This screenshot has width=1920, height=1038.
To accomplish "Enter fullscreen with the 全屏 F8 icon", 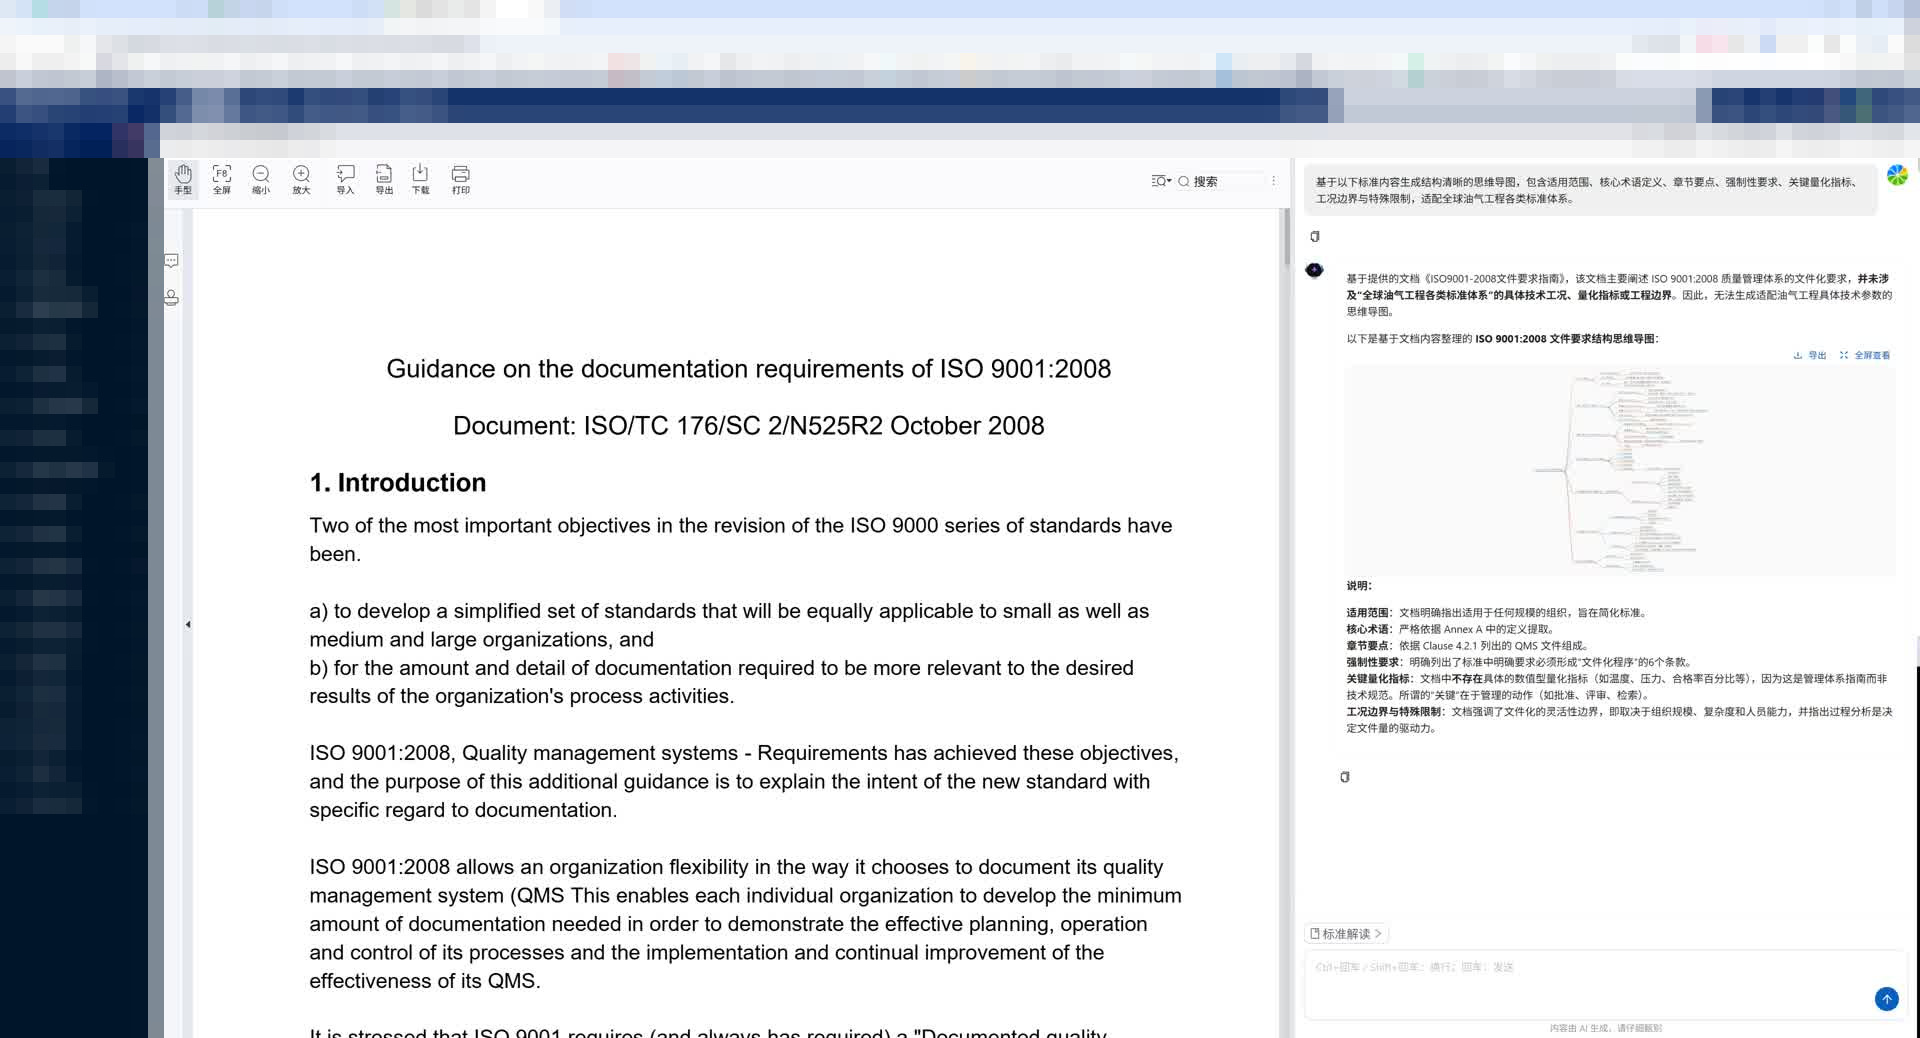I will 222,179.
